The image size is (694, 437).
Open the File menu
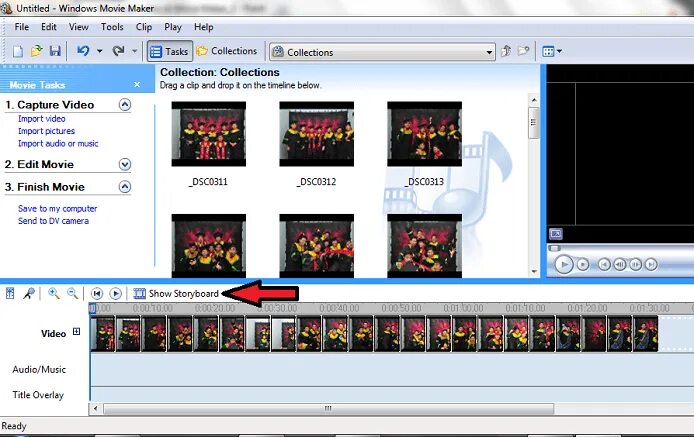22,27
